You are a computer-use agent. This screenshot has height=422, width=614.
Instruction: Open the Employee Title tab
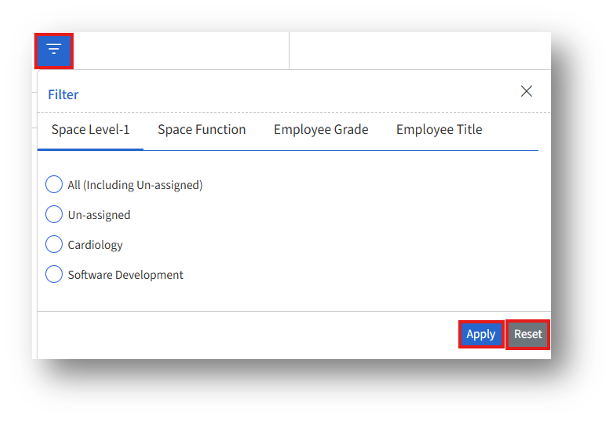coord(439,130)
